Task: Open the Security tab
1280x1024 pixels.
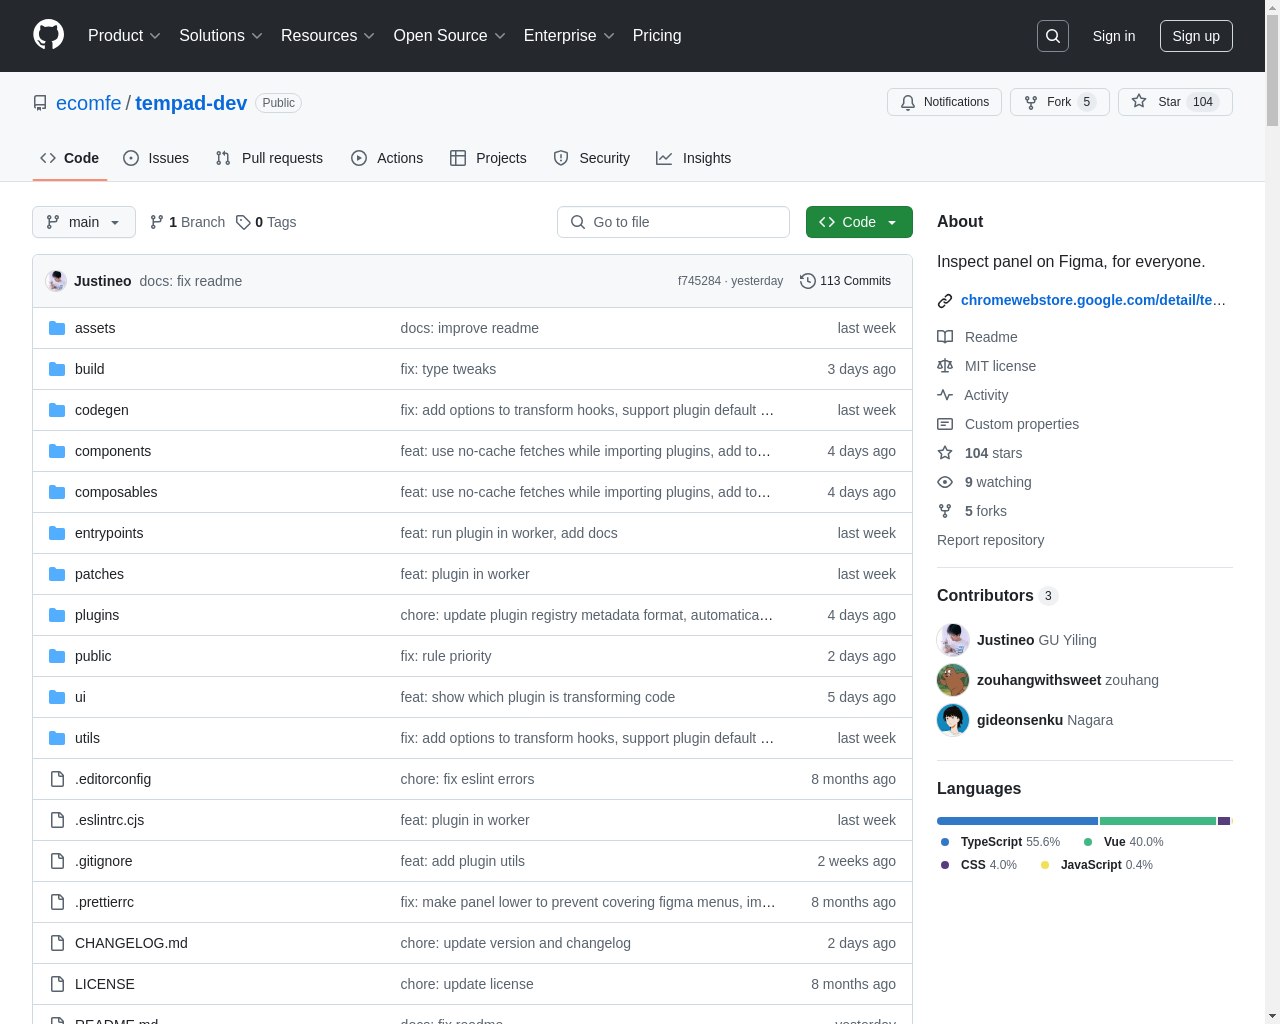Action: 592,158
